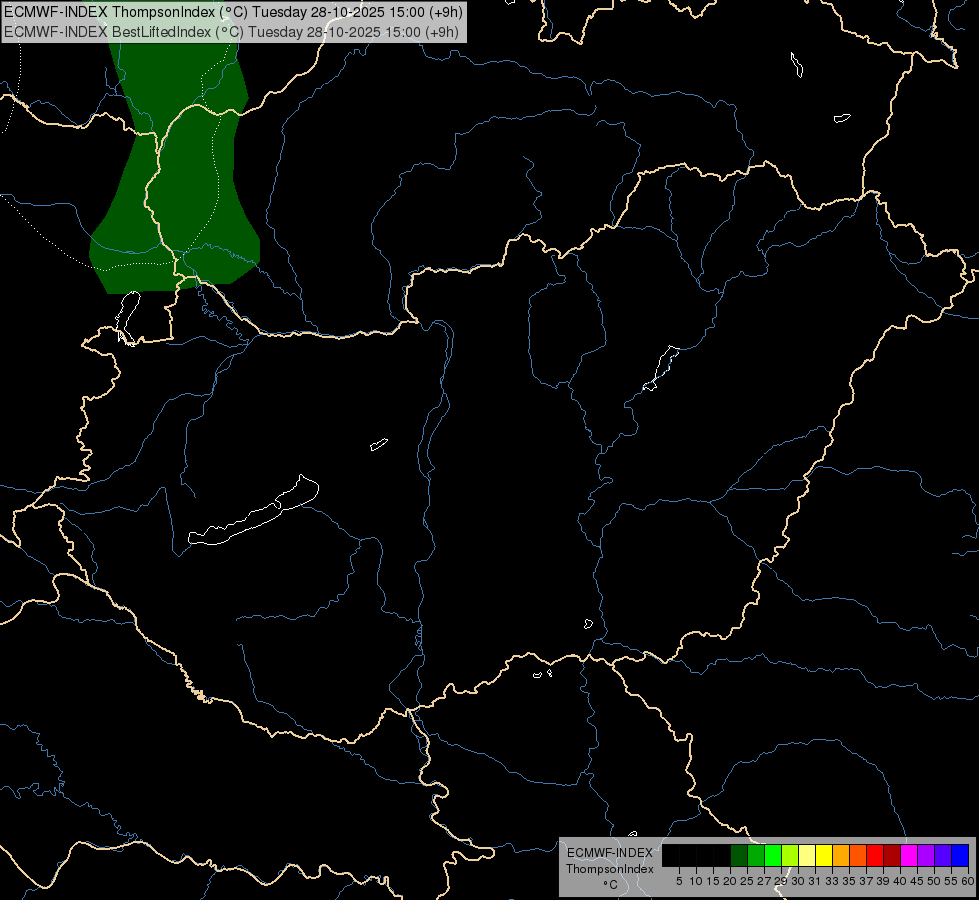The image size is (979, 900).
Task: Click the dark orange 35-37 legend swatch
Action: [858, 856]
